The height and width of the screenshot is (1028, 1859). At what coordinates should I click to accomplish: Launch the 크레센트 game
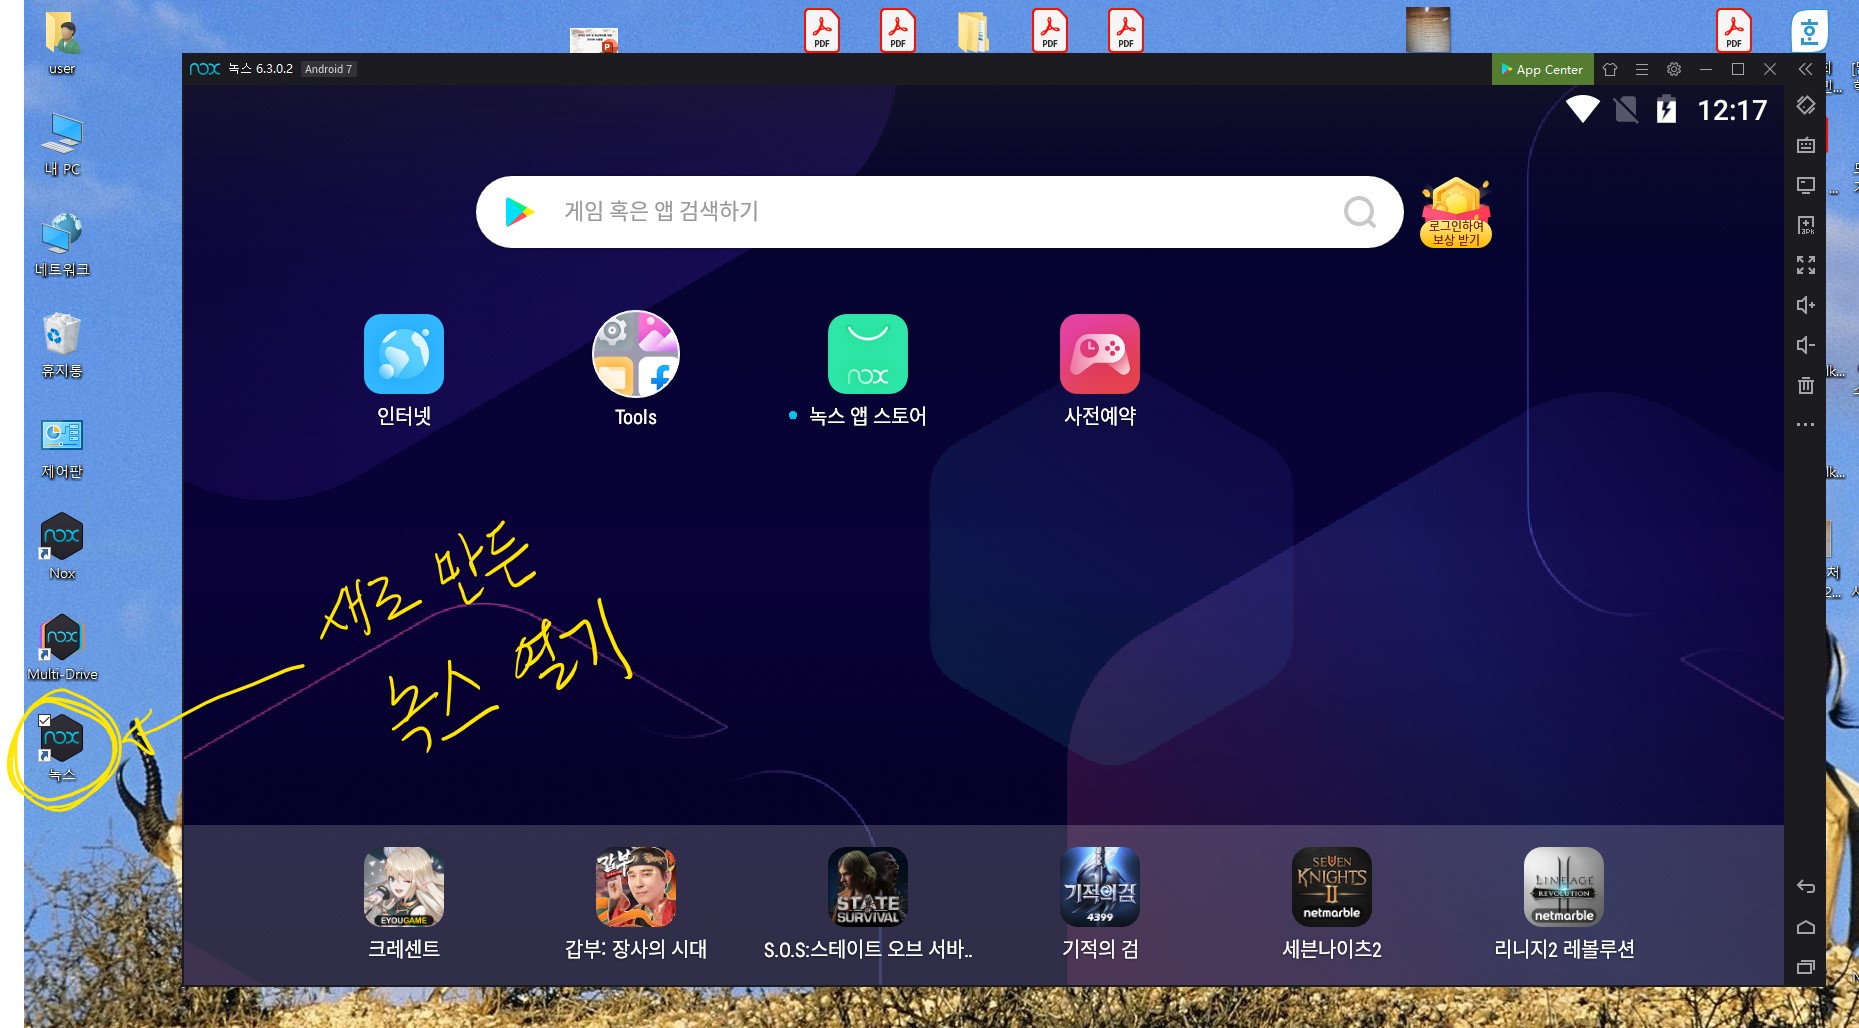tap(404, 887)
